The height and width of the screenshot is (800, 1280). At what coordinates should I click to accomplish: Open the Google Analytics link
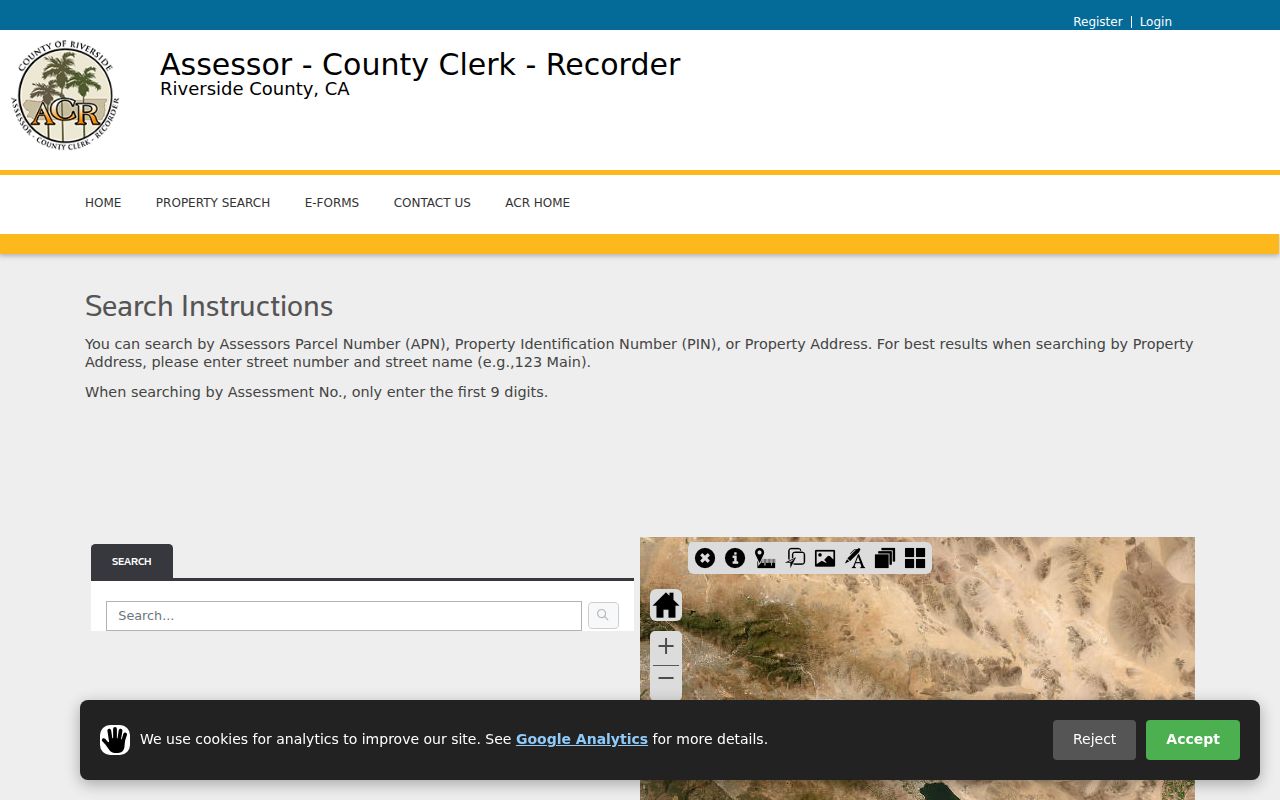[582, 739]
